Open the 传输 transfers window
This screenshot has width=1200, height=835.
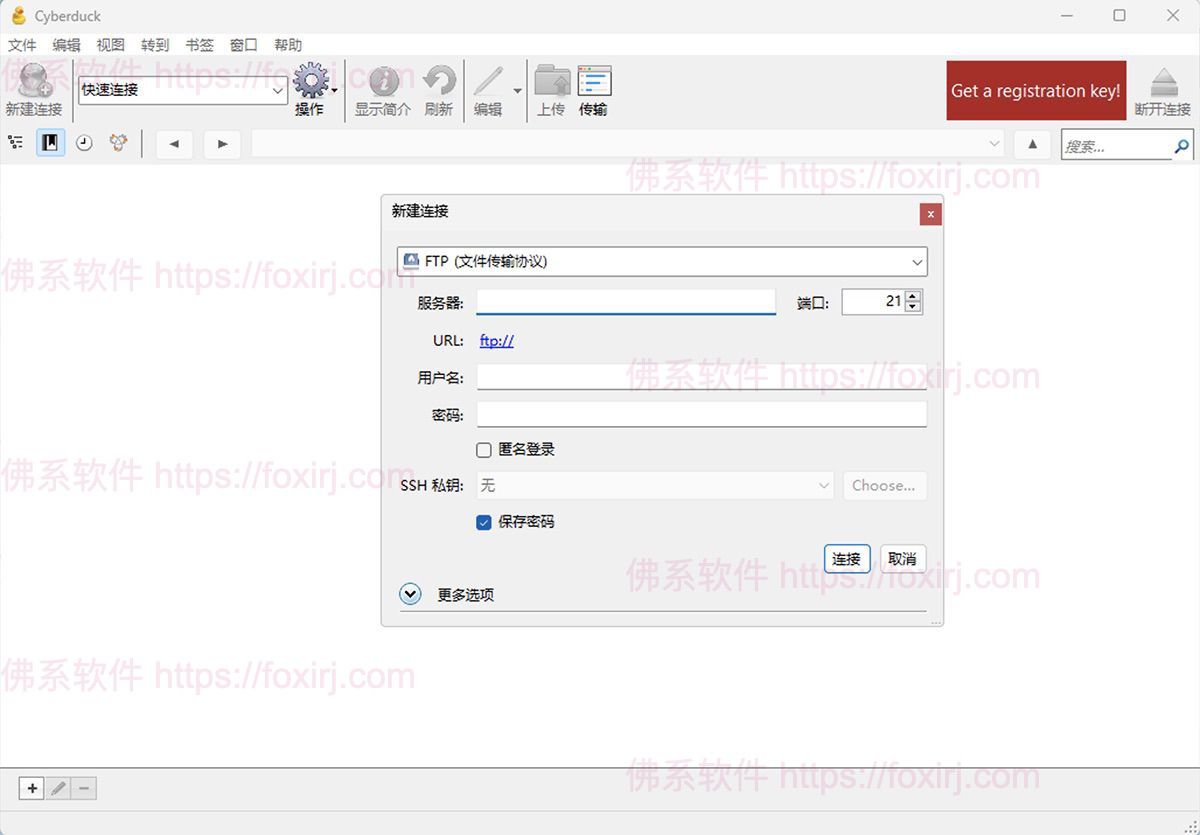click(x=595, y=84)
